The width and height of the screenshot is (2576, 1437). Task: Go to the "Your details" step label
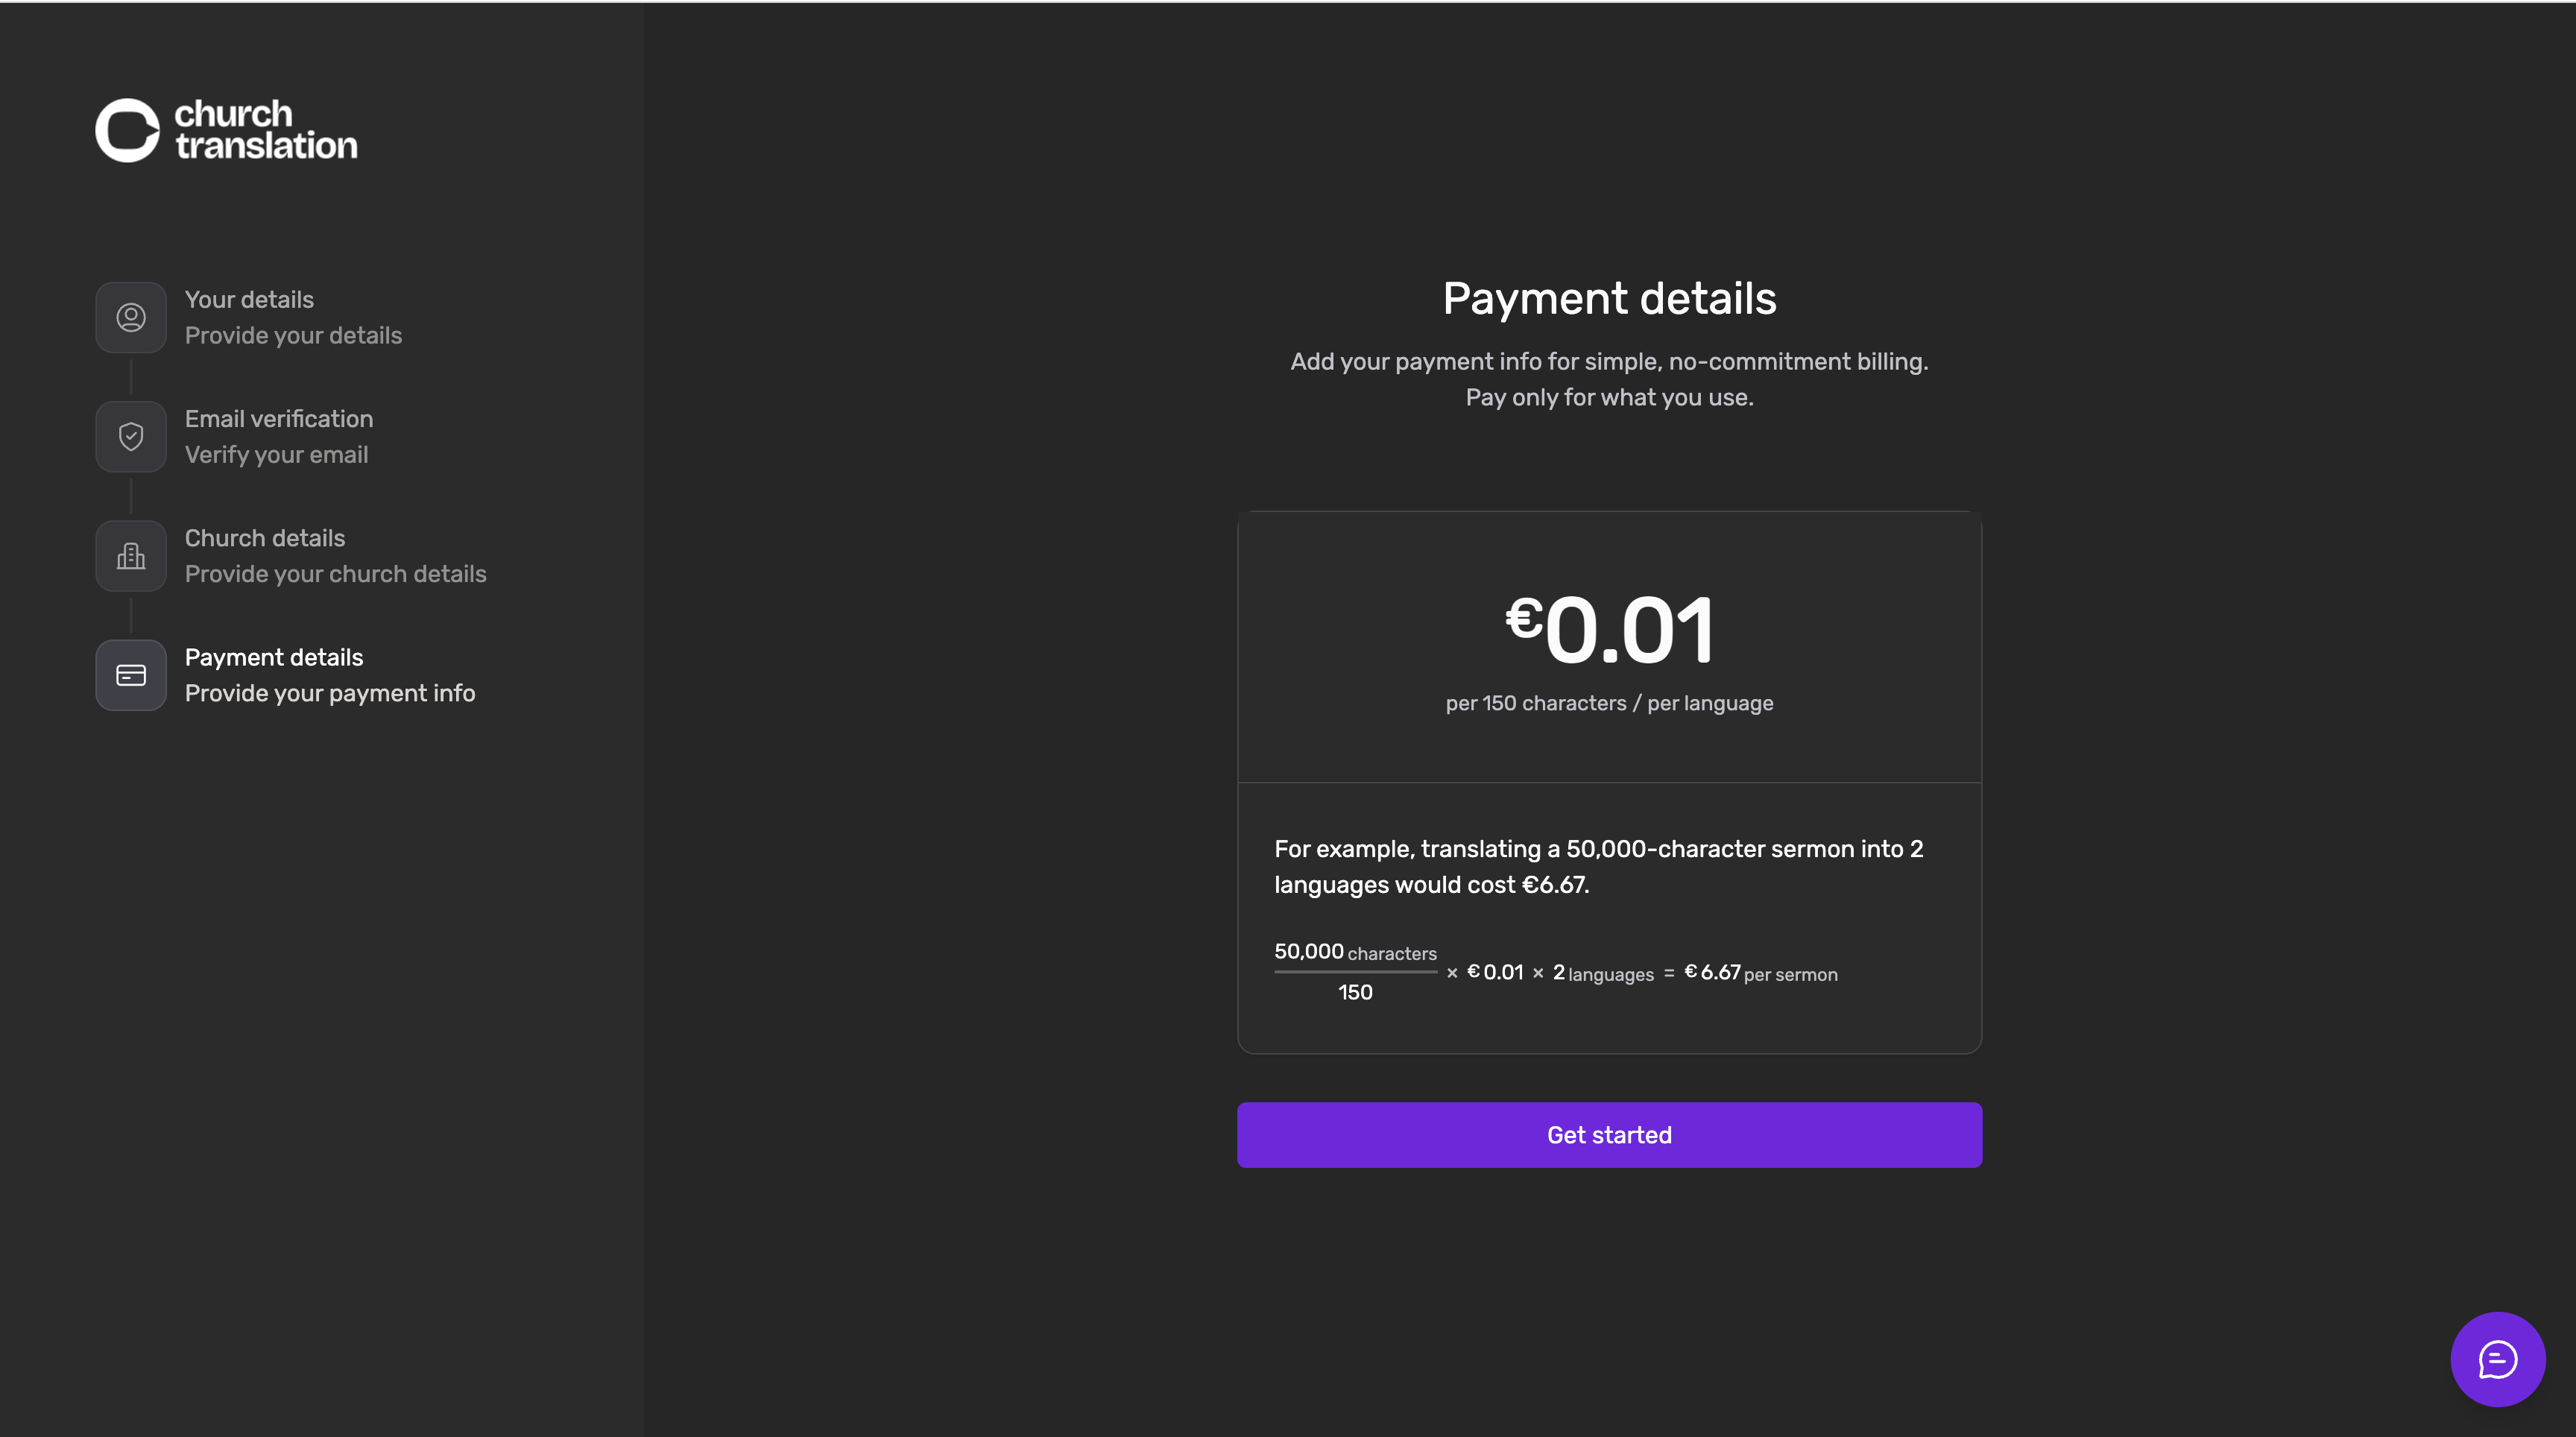pos(249,299)
